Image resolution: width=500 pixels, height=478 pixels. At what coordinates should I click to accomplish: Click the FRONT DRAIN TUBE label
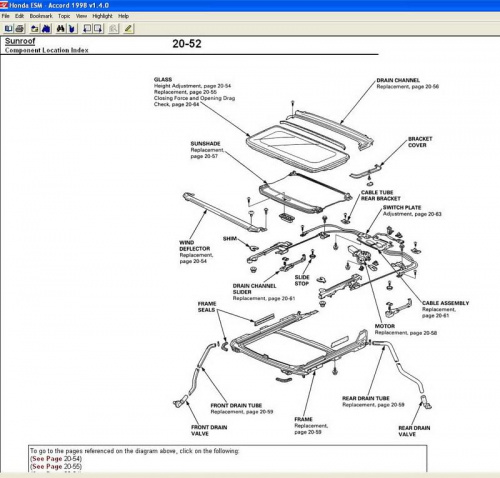pos(236,406)
